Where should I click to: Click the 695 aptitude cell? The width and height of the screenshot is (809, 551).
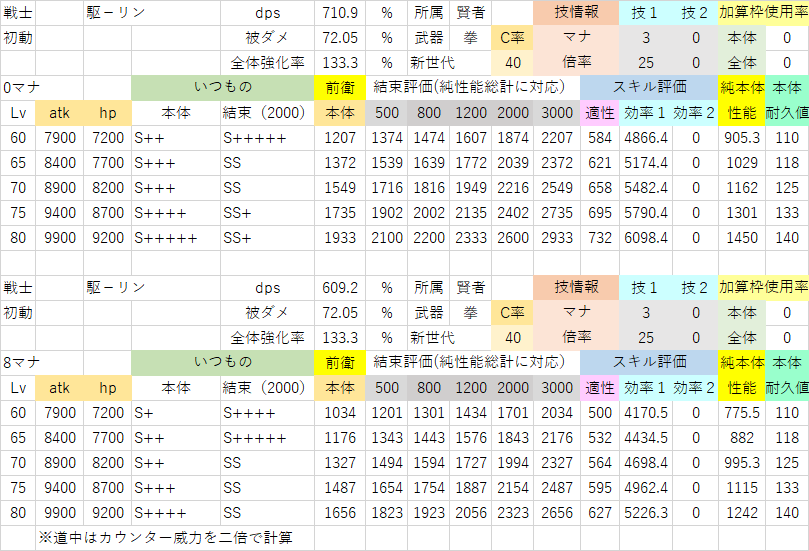click(x=600, y=213)
